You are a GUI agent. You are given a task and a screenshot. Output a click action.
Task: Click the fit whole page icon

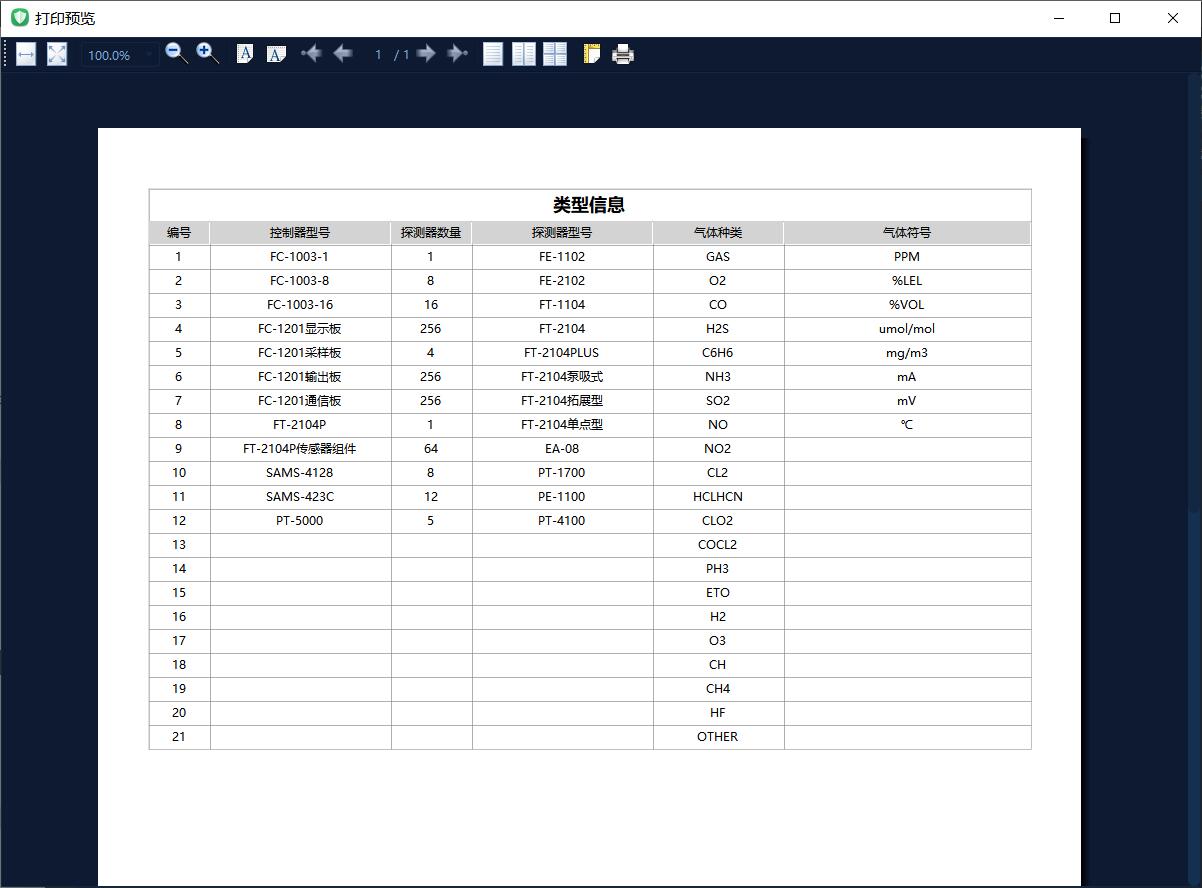pyautogui.click(x=57, y=54)
